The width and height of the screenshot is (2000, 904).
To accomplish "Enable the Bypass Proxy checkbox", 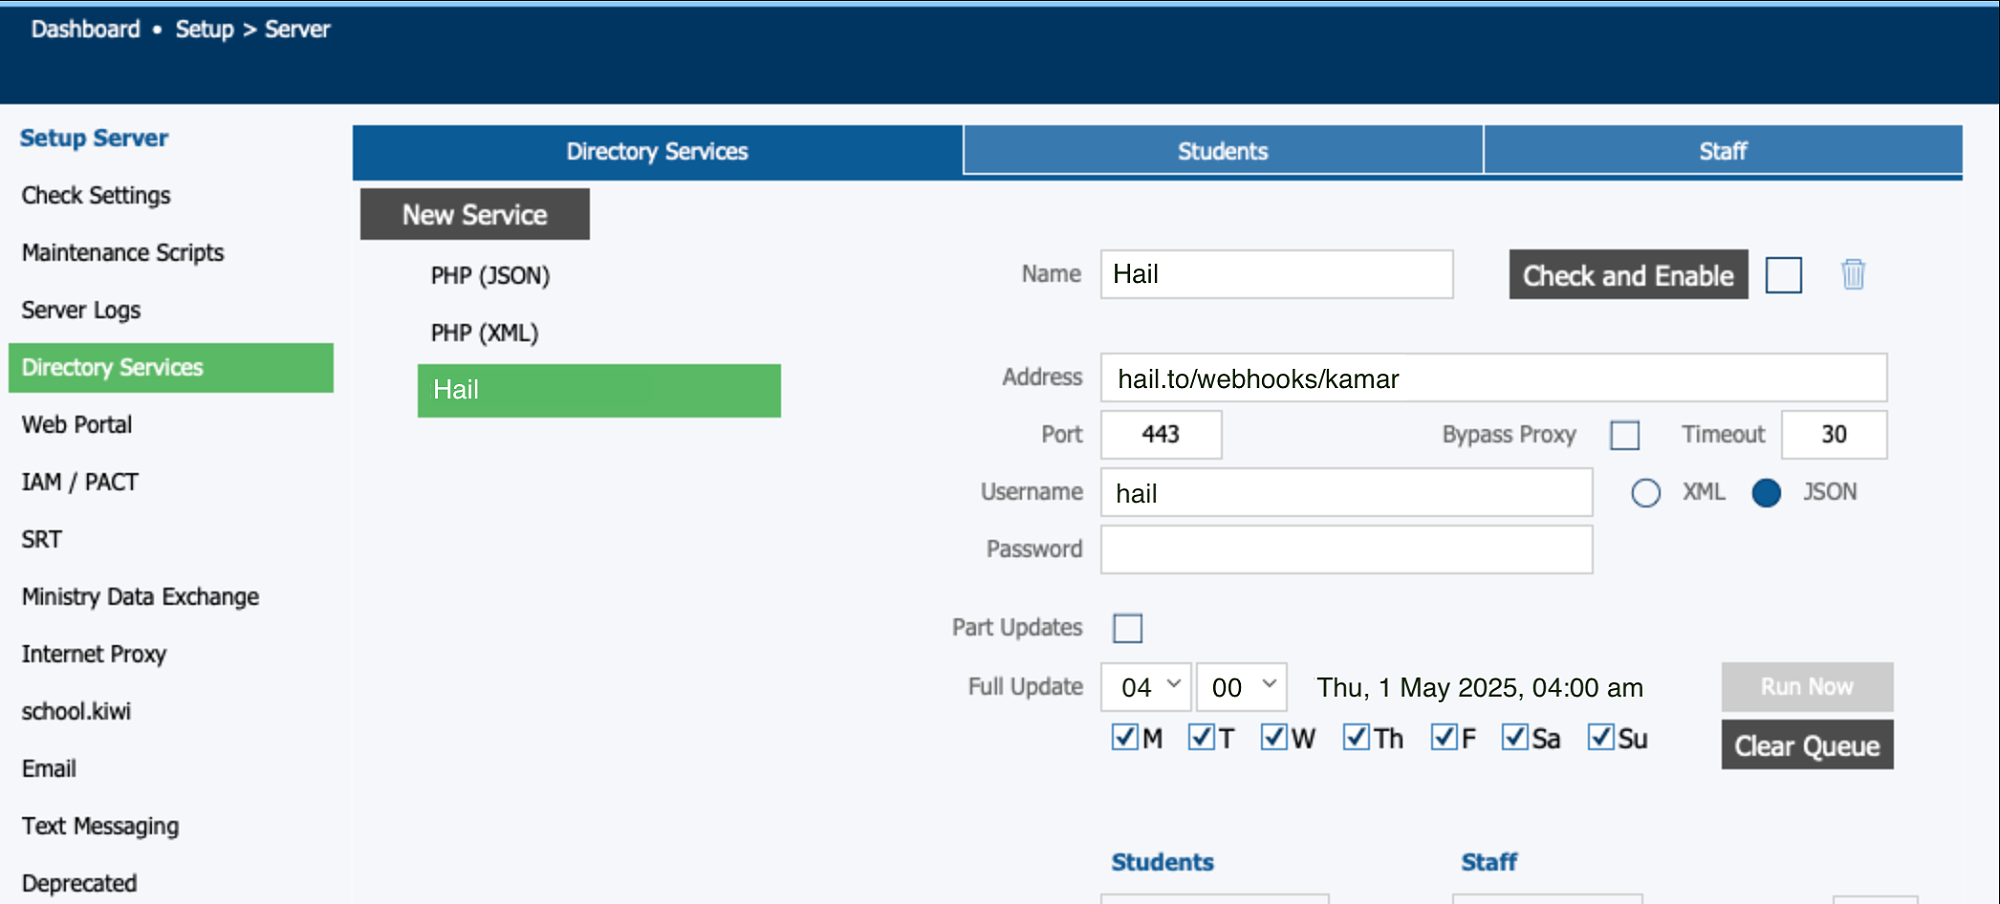I will click(1624, 435).
